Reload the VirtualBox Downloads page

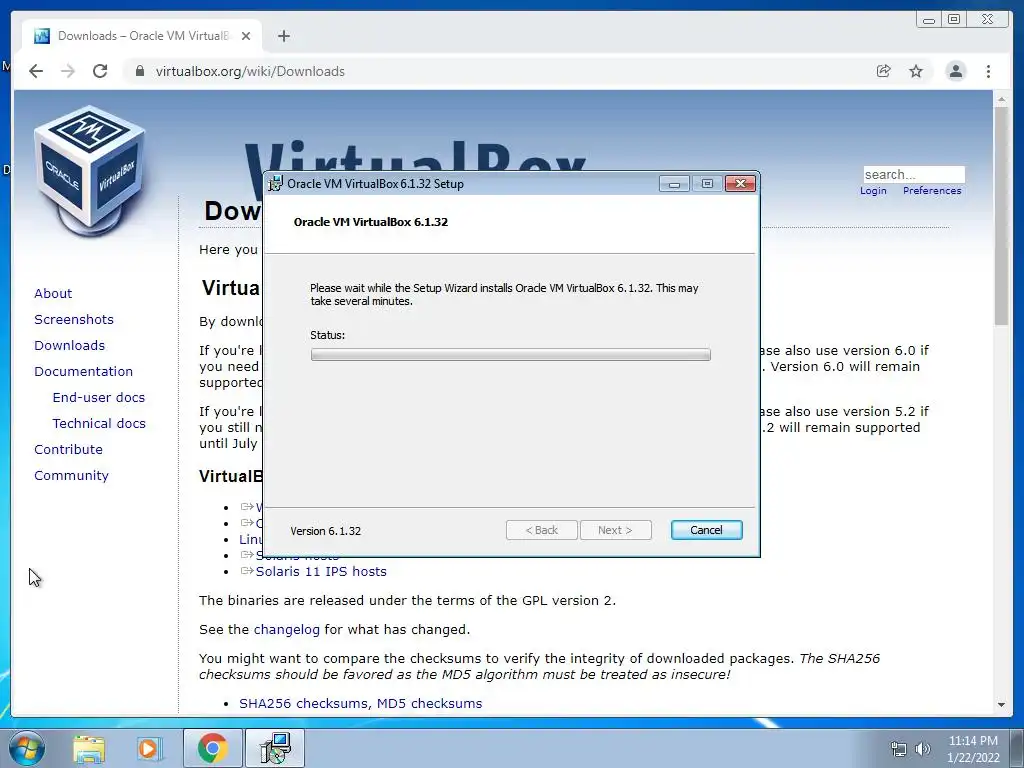(100, 71)
